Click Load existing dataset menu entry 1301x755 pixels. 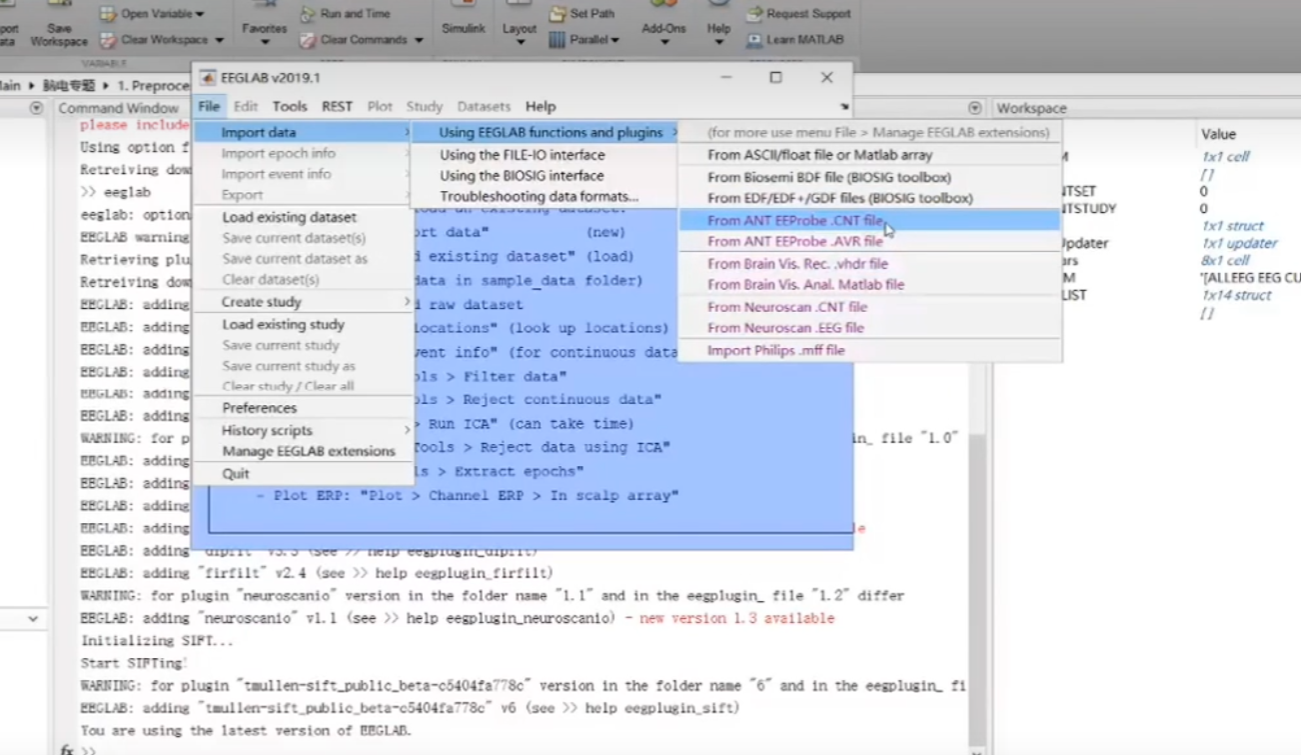pyautogui.click(x=289, y=217)
